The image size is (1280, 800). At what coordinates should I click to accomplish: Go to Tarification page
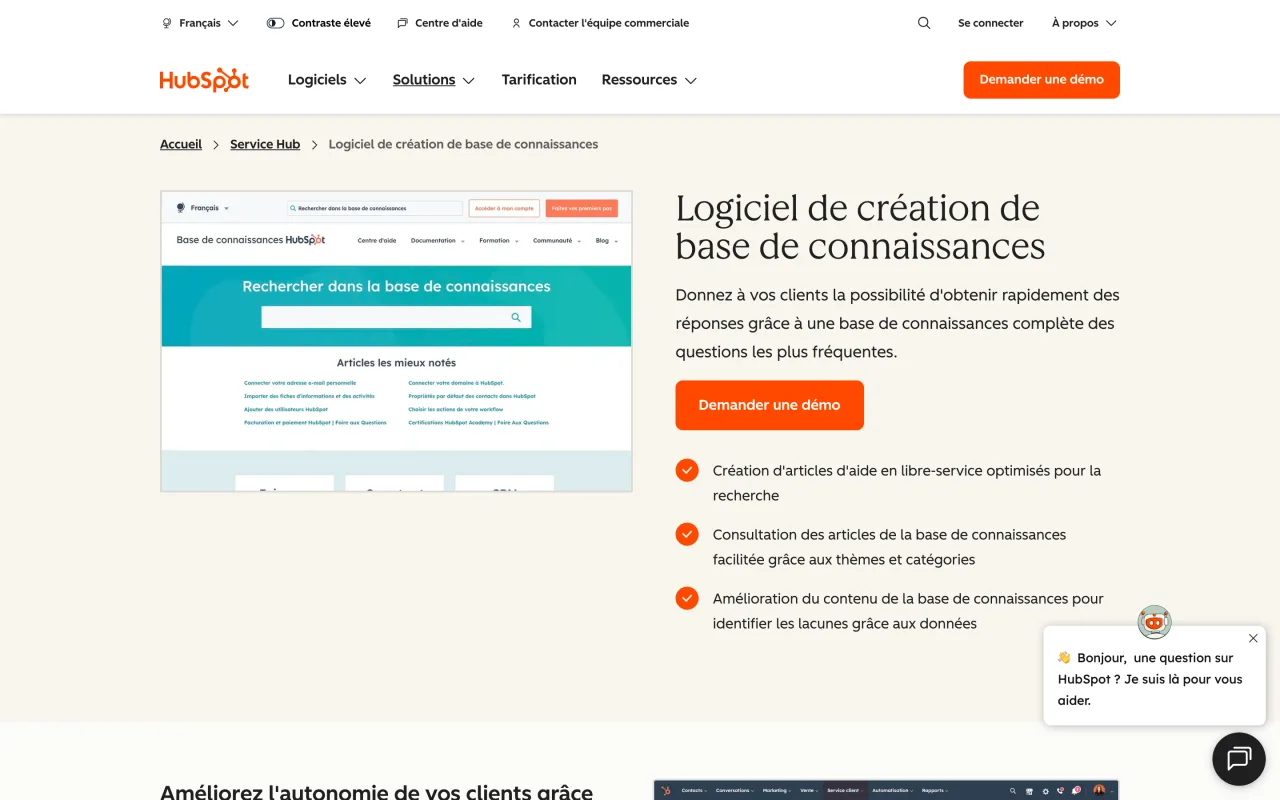pyautogui.click(x=539, y=80)
